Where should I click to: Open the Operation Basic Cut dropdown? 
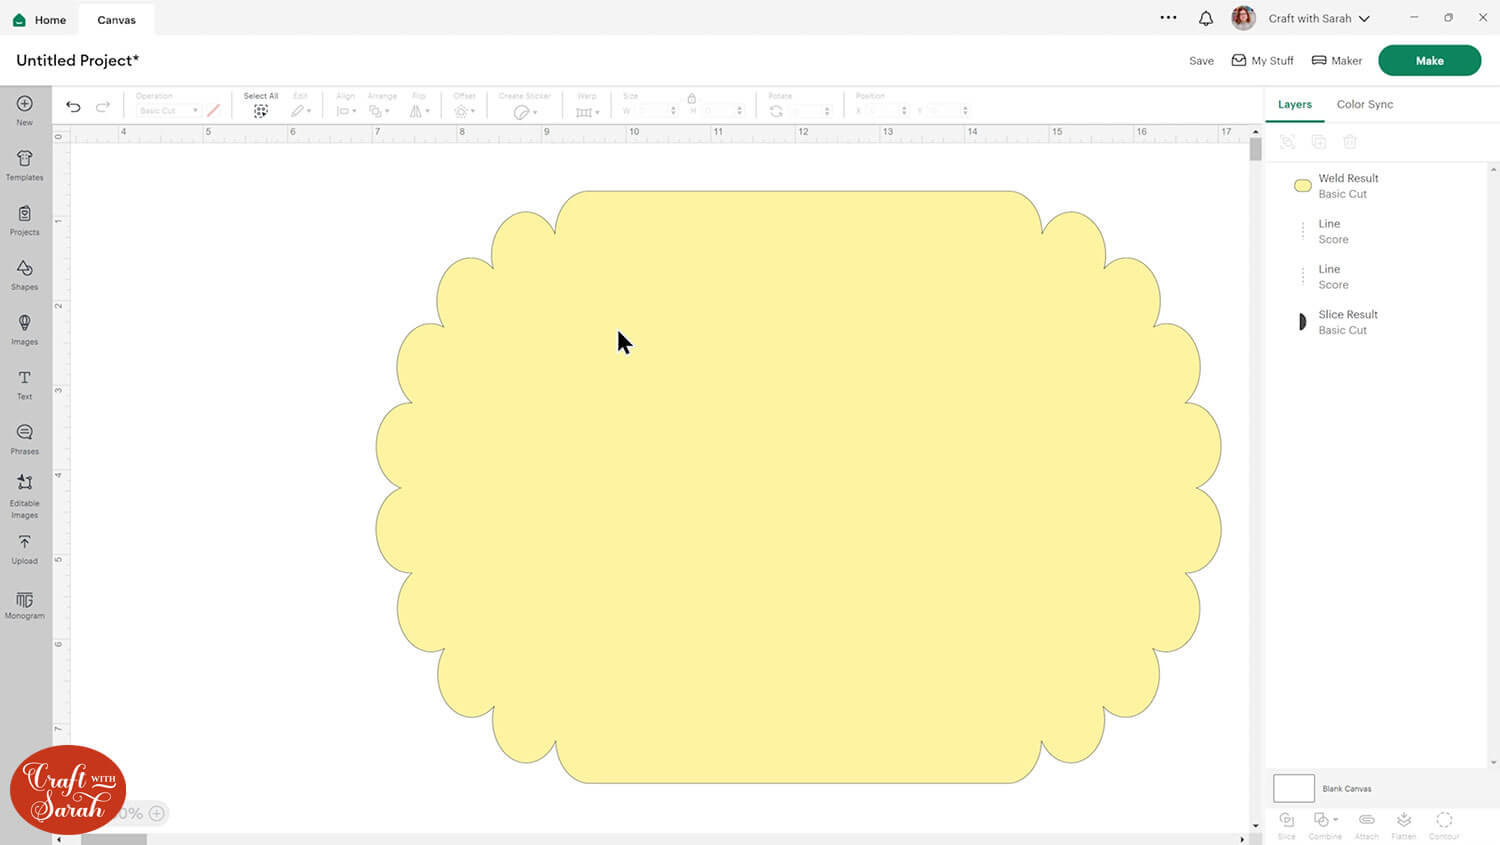click(168, 111)
